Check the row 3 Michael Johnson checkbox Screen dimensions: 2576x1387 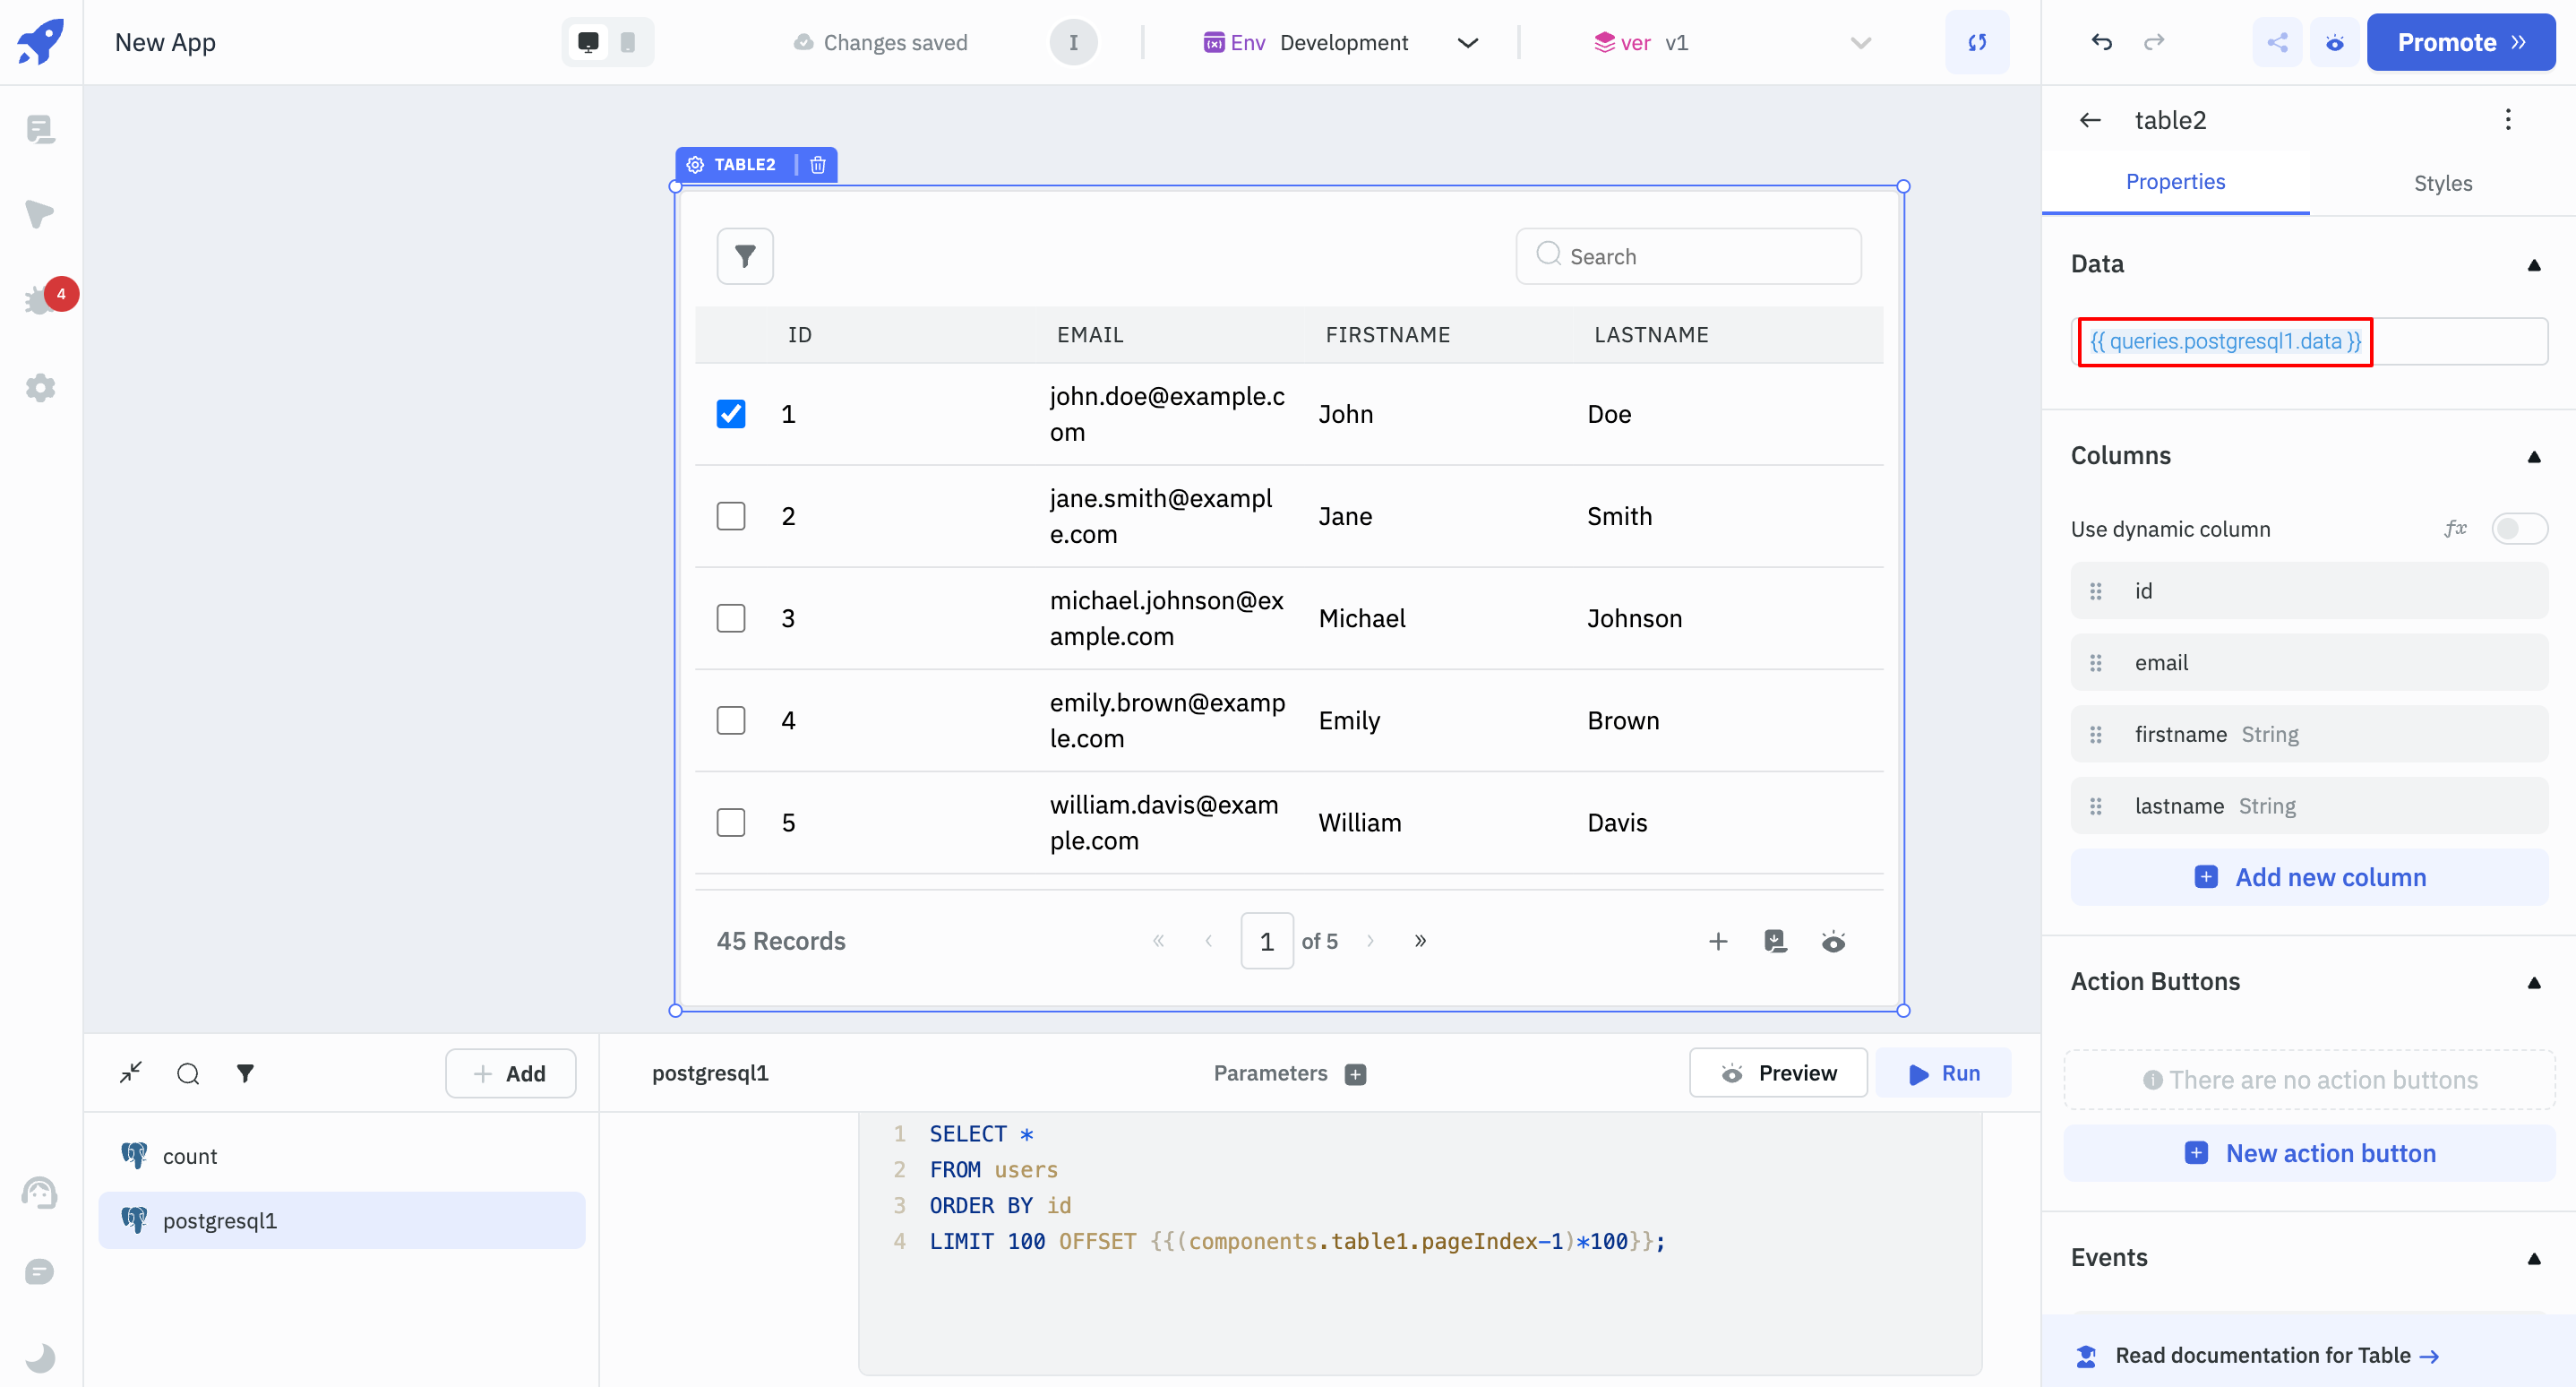click(731, 618)
